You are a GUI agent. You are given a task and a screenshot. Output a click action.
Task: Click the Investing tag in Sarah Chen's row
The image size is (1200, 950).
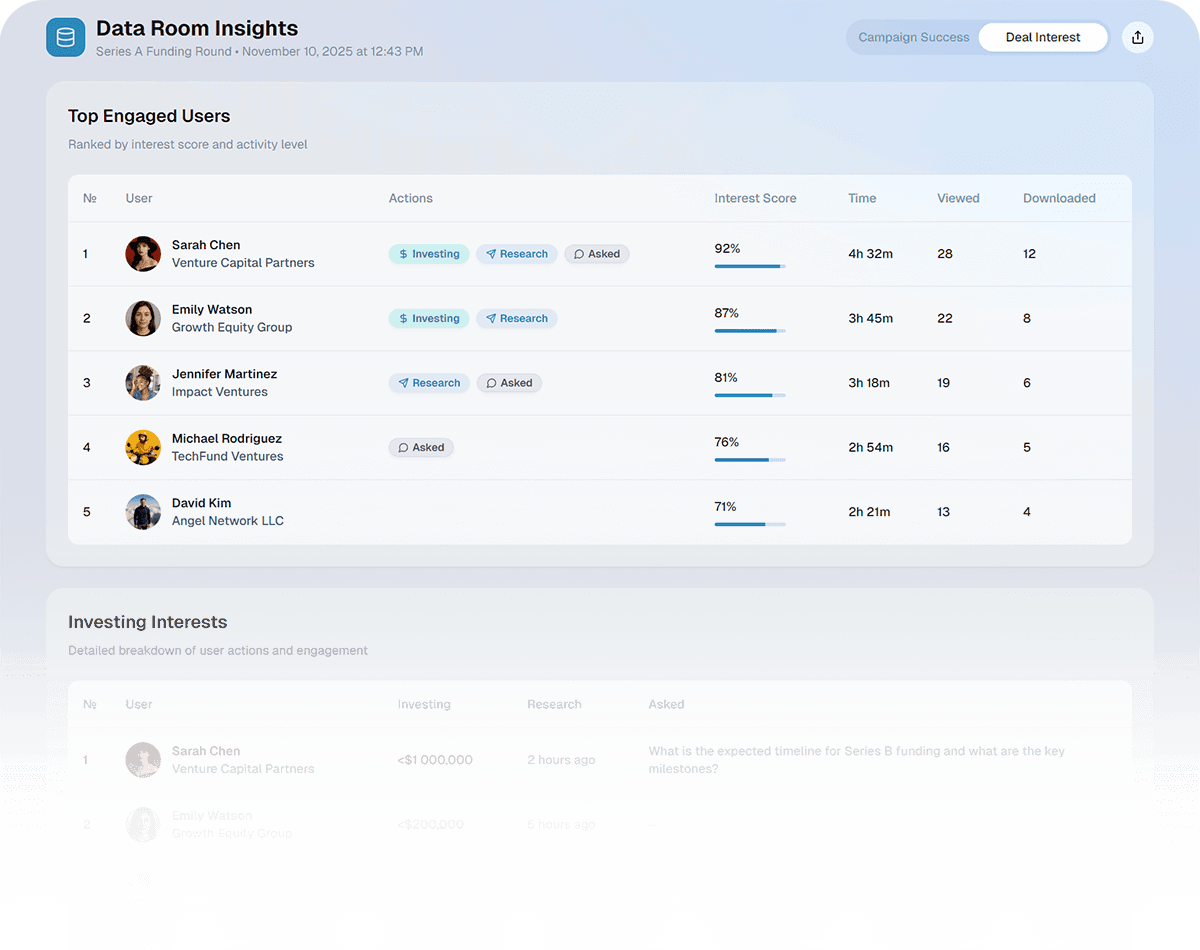click(429, 254)
